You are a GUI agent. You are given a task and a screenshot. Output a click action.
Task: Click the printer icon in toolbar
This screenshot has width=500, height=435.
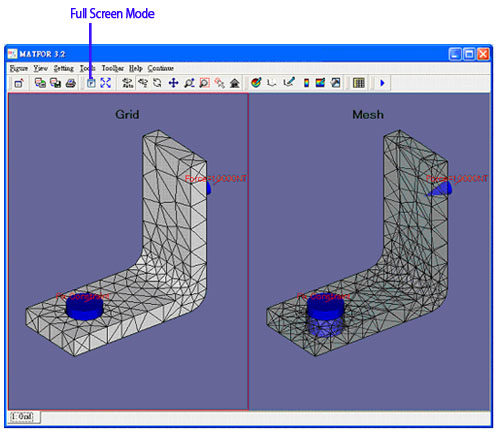tap(70, 83)
